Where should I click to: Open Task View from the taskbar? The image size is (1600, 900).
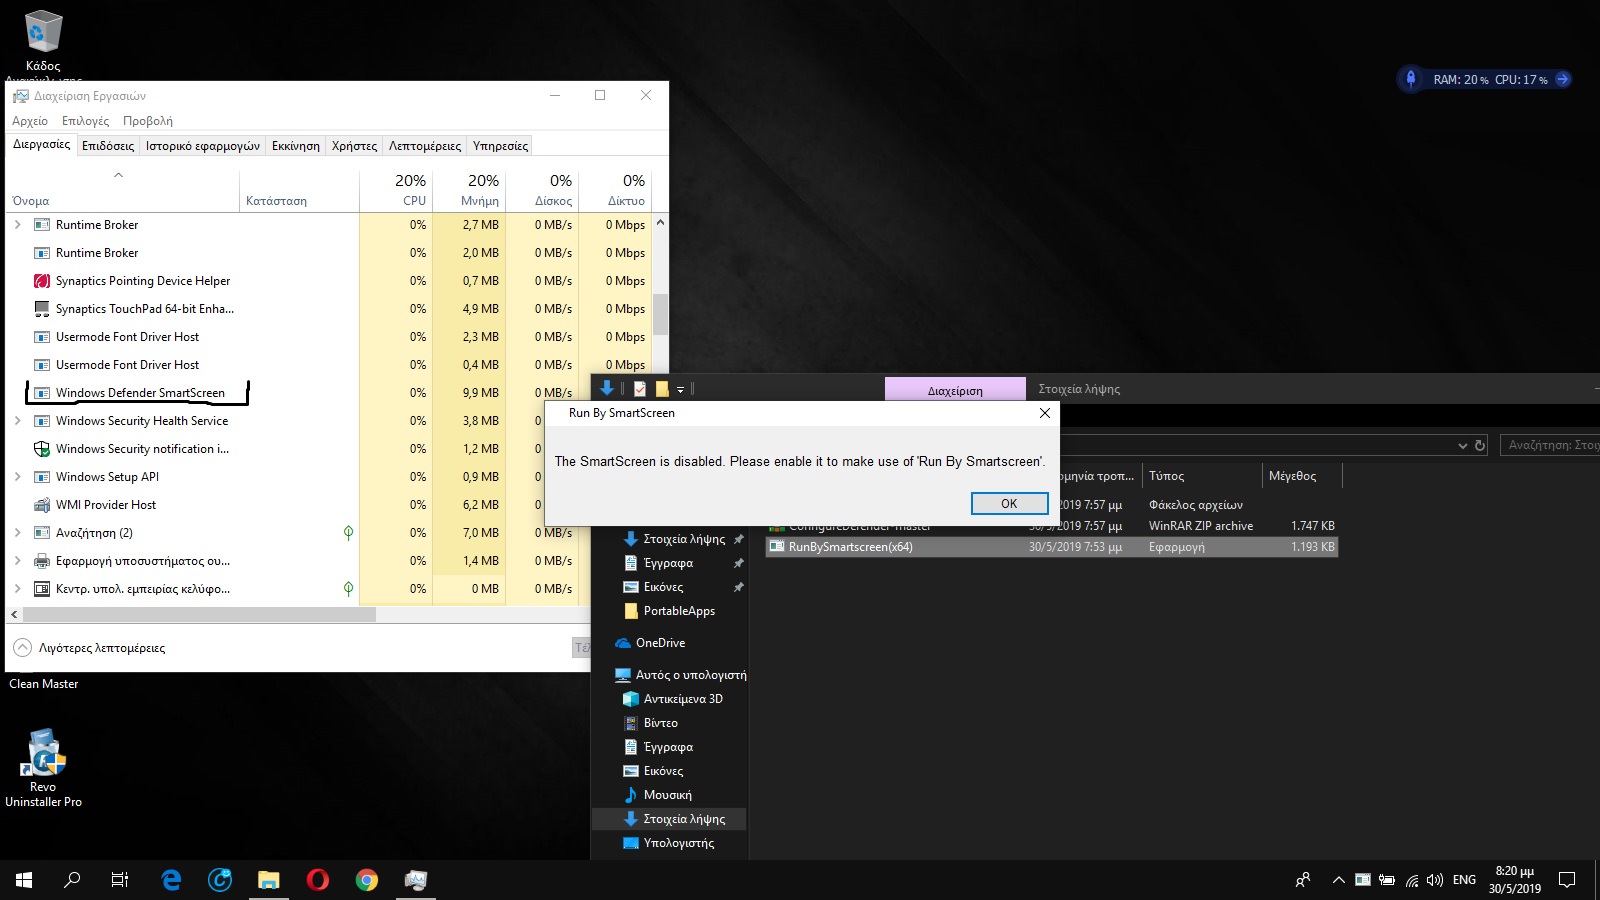[120, 880]
